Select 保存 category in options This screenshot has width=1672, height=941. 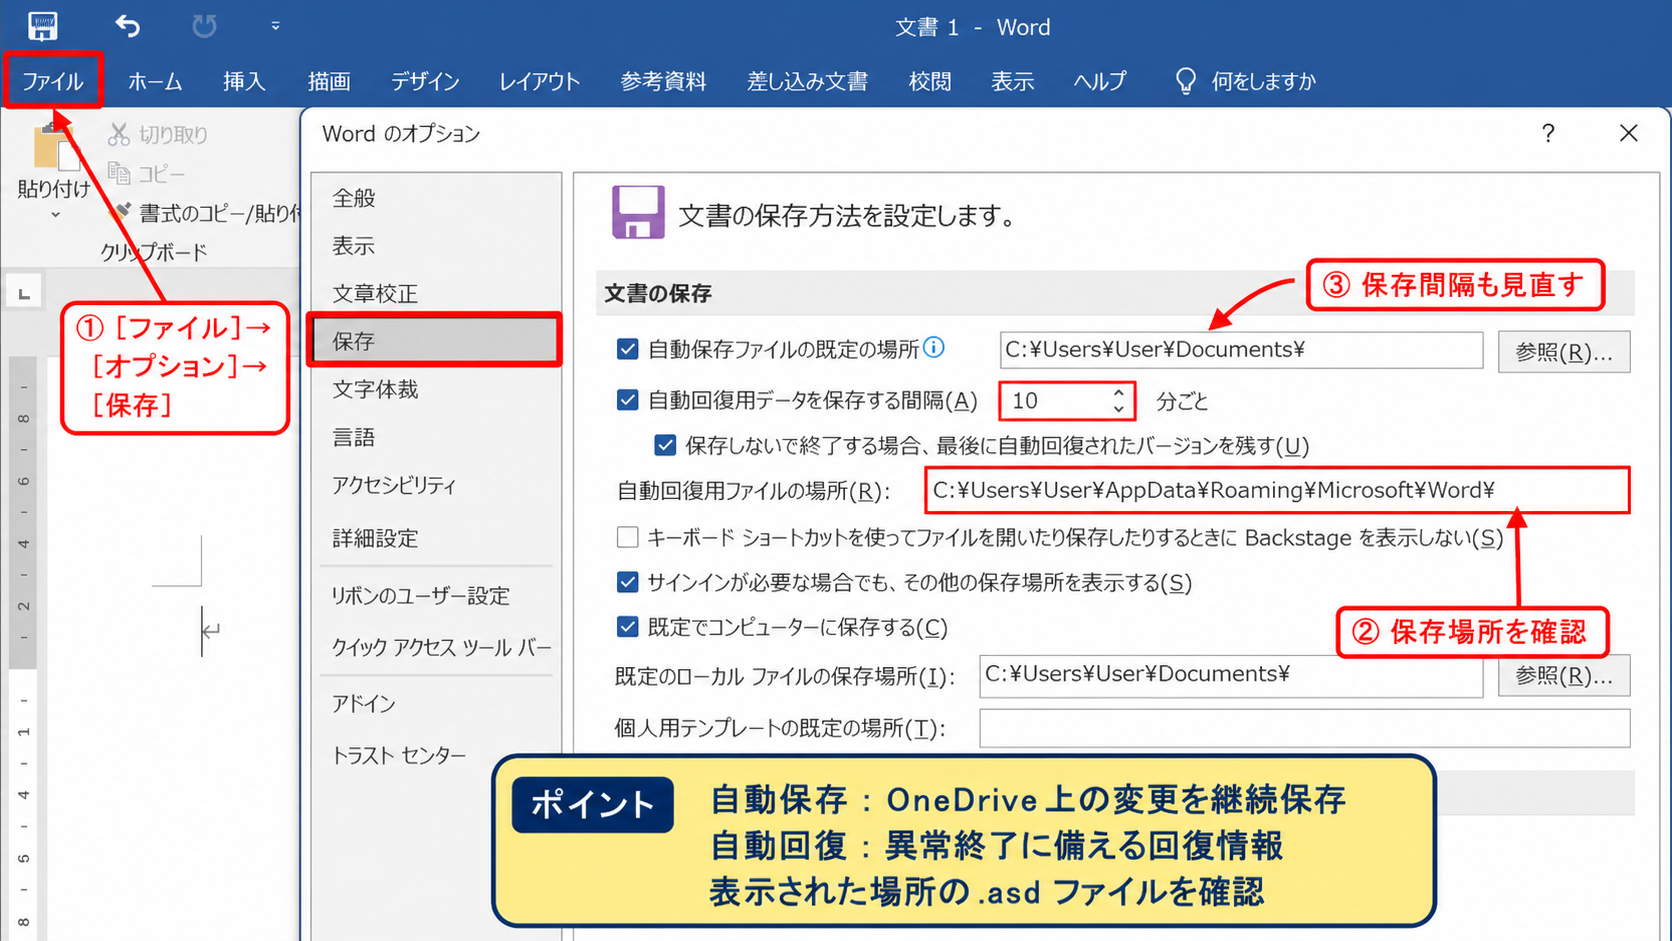point(436,341)
